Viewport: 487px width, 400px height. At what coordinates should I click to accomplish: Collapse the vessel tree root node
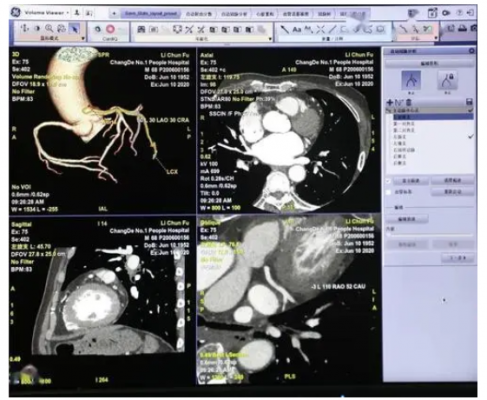click(388, 110)
